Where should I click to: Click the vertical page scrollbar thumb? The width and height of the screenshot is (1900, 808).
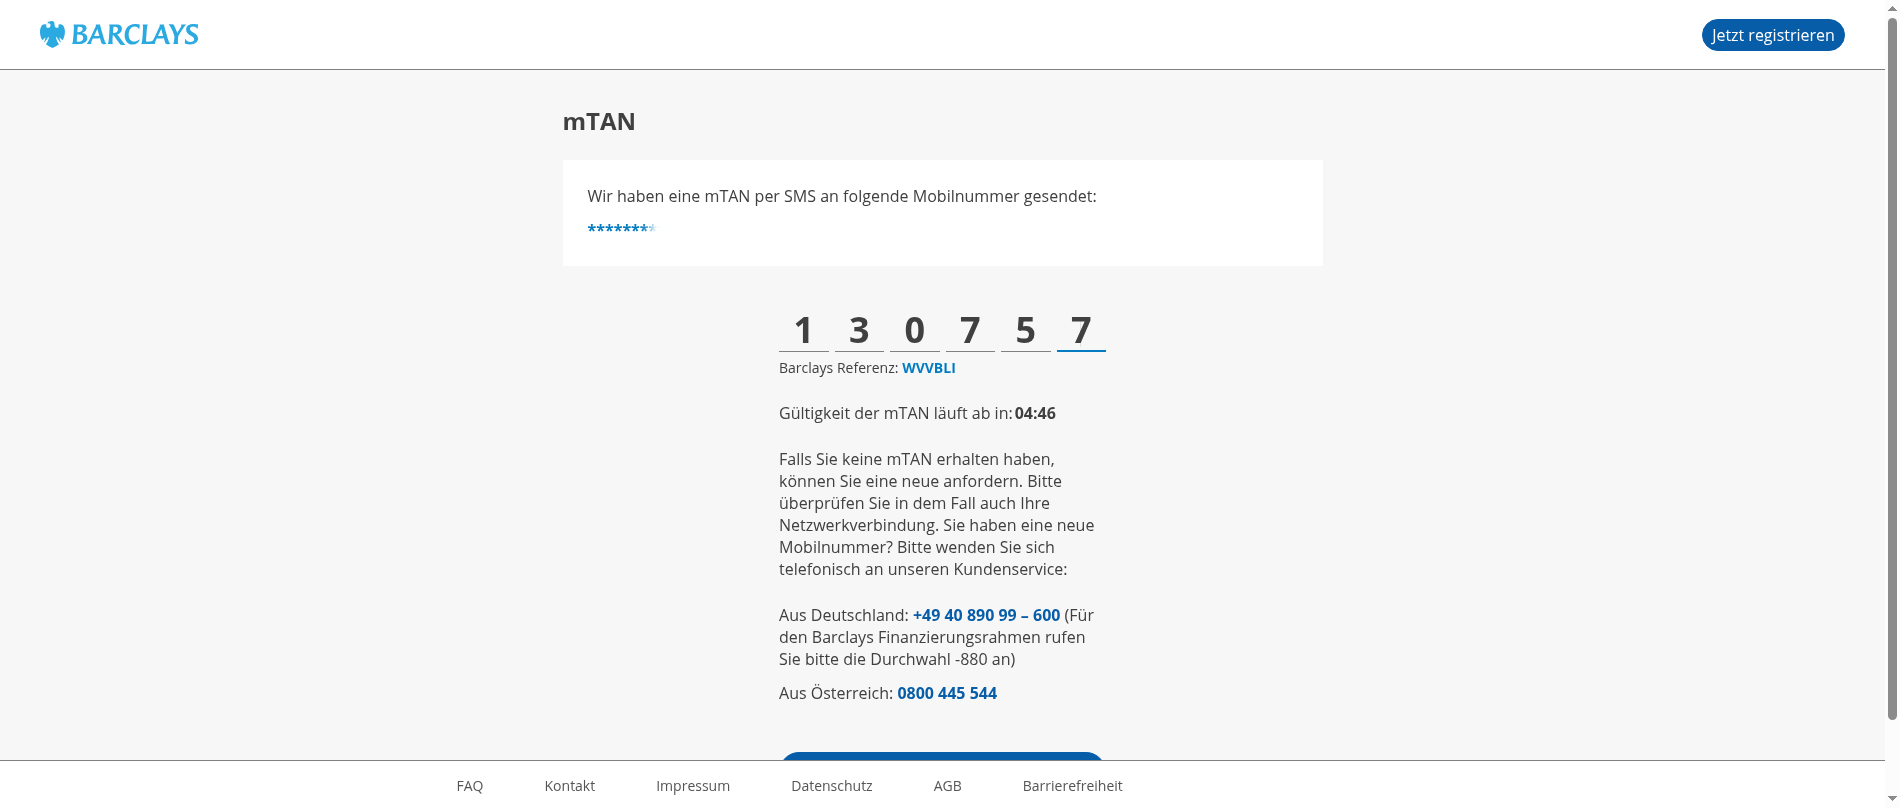click(1891, 370)
